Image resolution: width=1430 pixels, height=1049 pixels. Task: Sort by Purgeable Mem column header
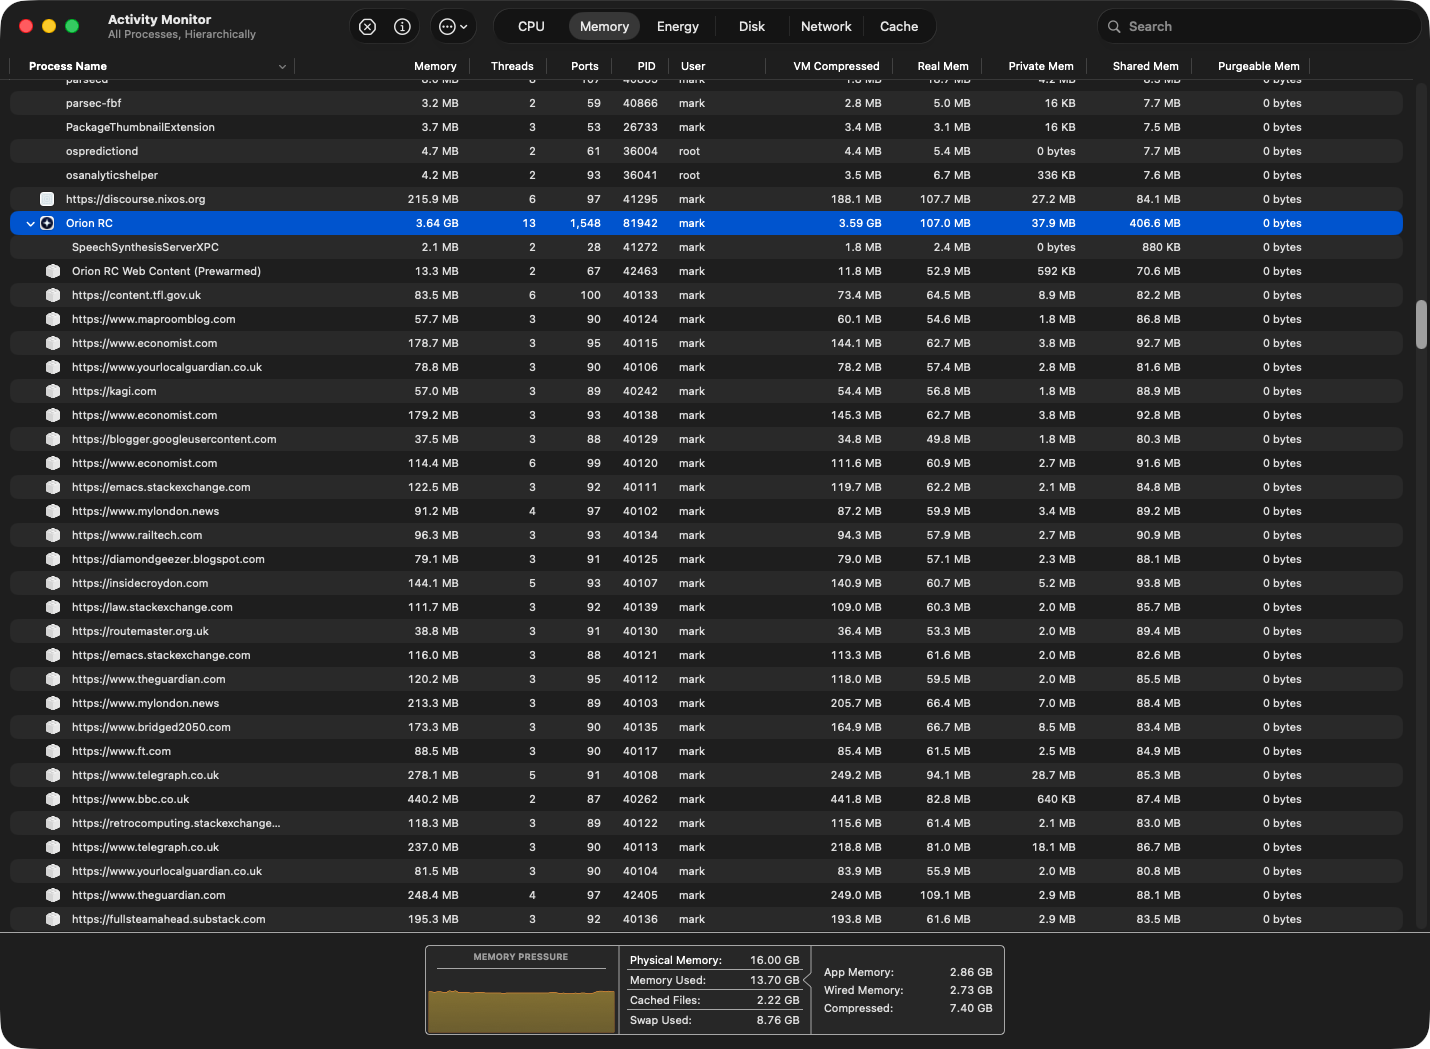coord(1259,66)
